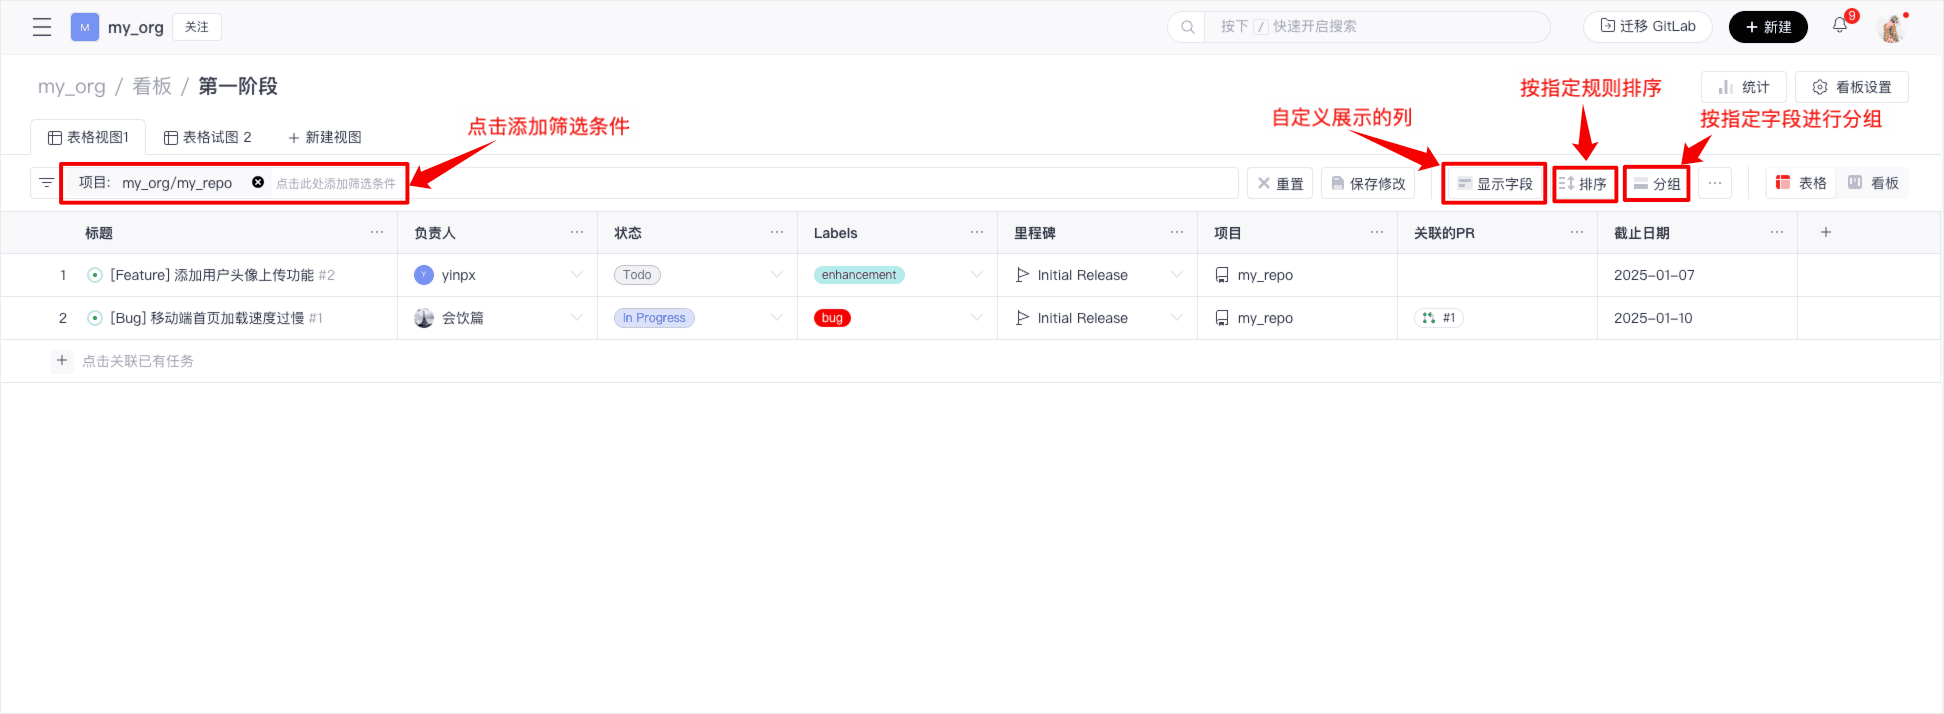Click the filter icon beside project filter
The height and width of the screenshot is (714, 1944).
[x=46, y=183]
